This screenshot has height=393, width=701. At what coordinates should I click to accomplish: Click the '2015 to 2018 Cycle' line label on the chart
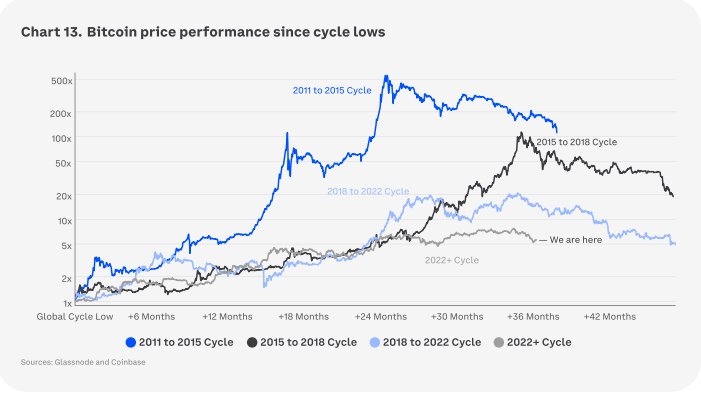tap(576, 142)
